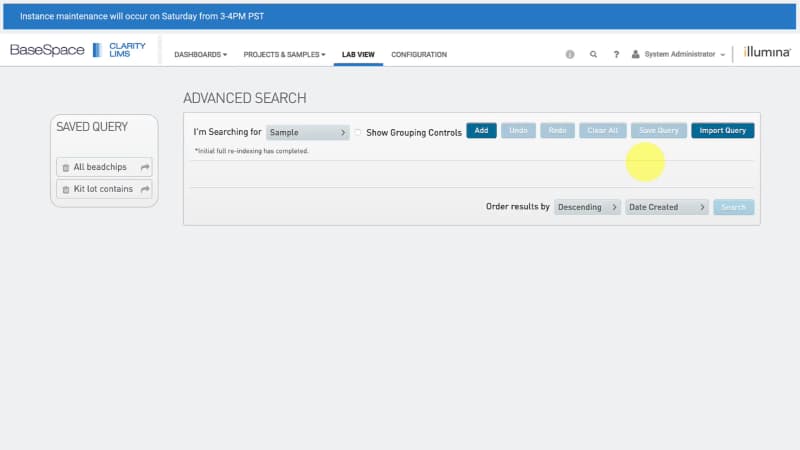Click the help question mark icon
This screenshot has height=450, width=800.
point(616,54)
